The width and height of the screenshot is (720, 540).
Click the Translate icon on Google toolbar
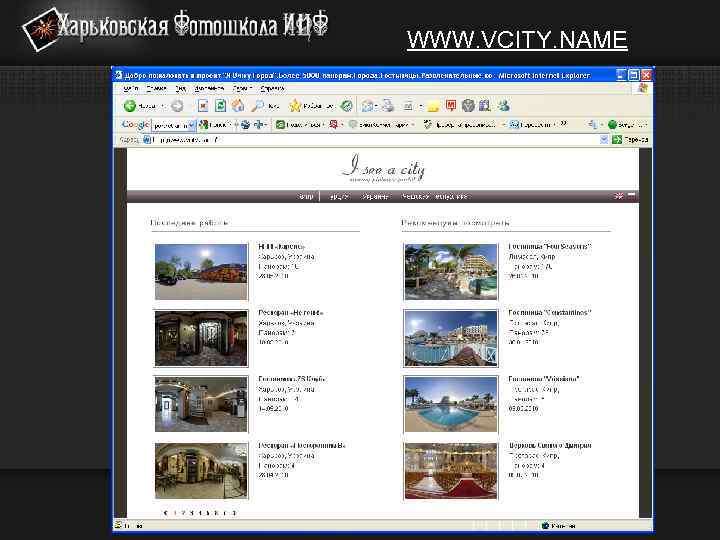[514, 124]
